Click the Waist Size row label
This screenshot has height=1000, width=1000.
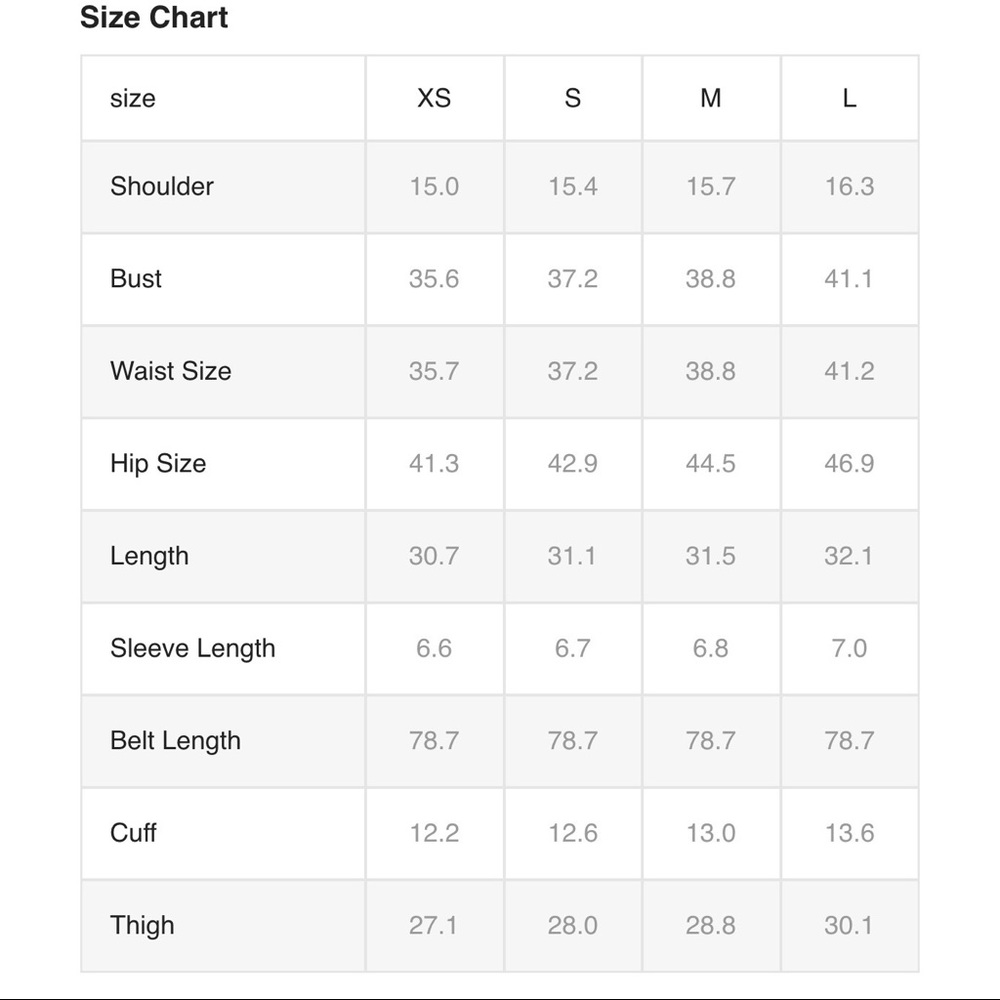pos(171,371)
